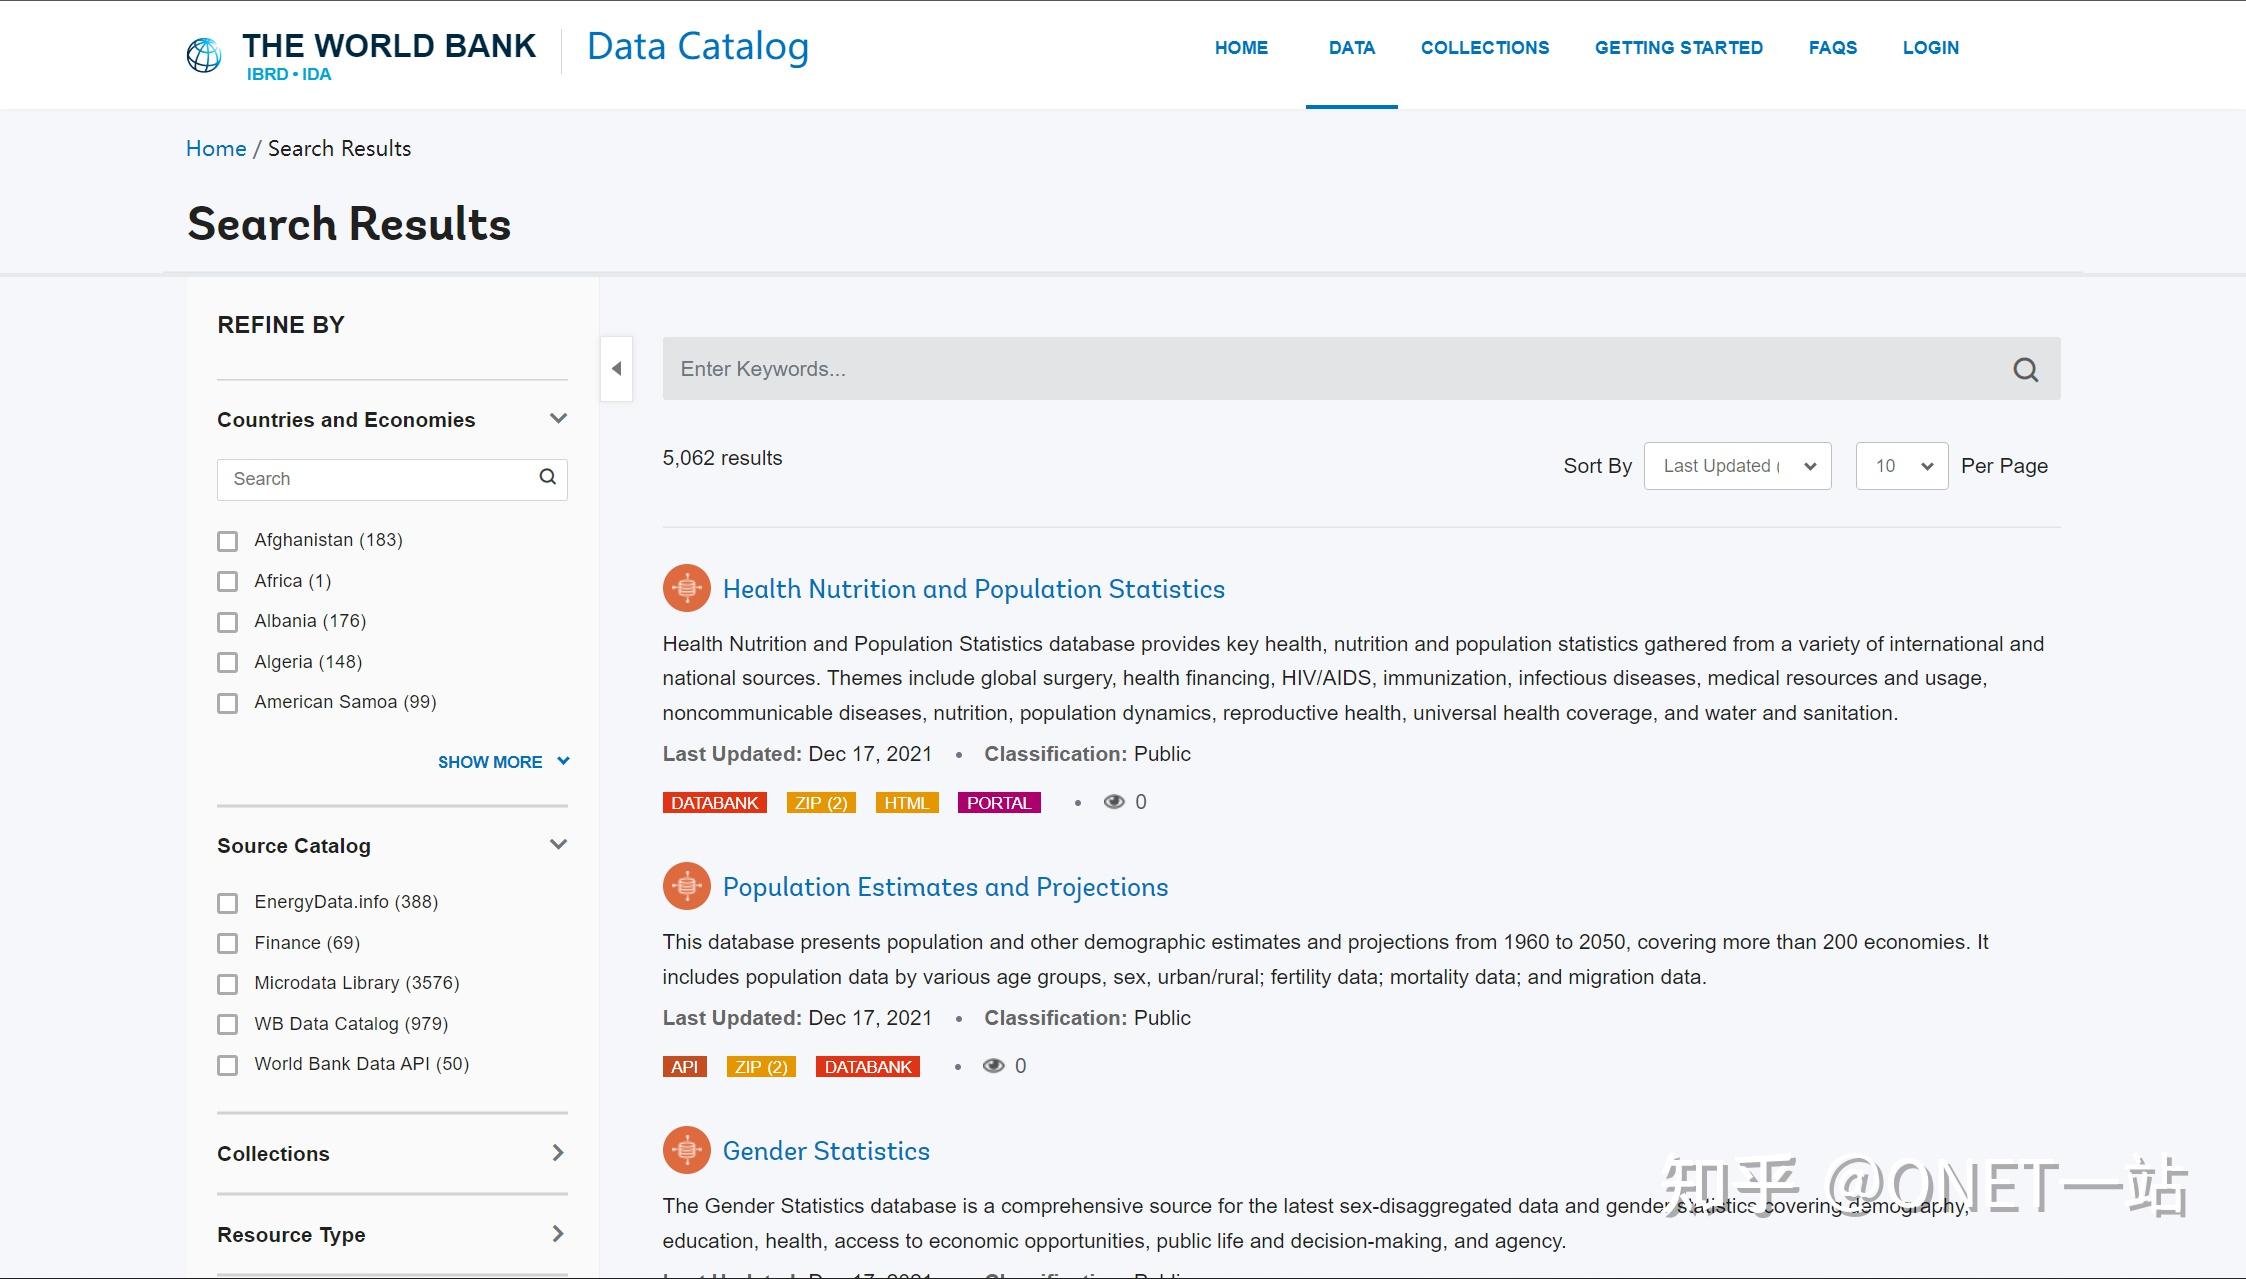The width and height of the screenshot is (2246, 1279).
Task: Click ZIP (2) tag under Health Nutrition
Action: pyautogui.click(x=821, y=803)
